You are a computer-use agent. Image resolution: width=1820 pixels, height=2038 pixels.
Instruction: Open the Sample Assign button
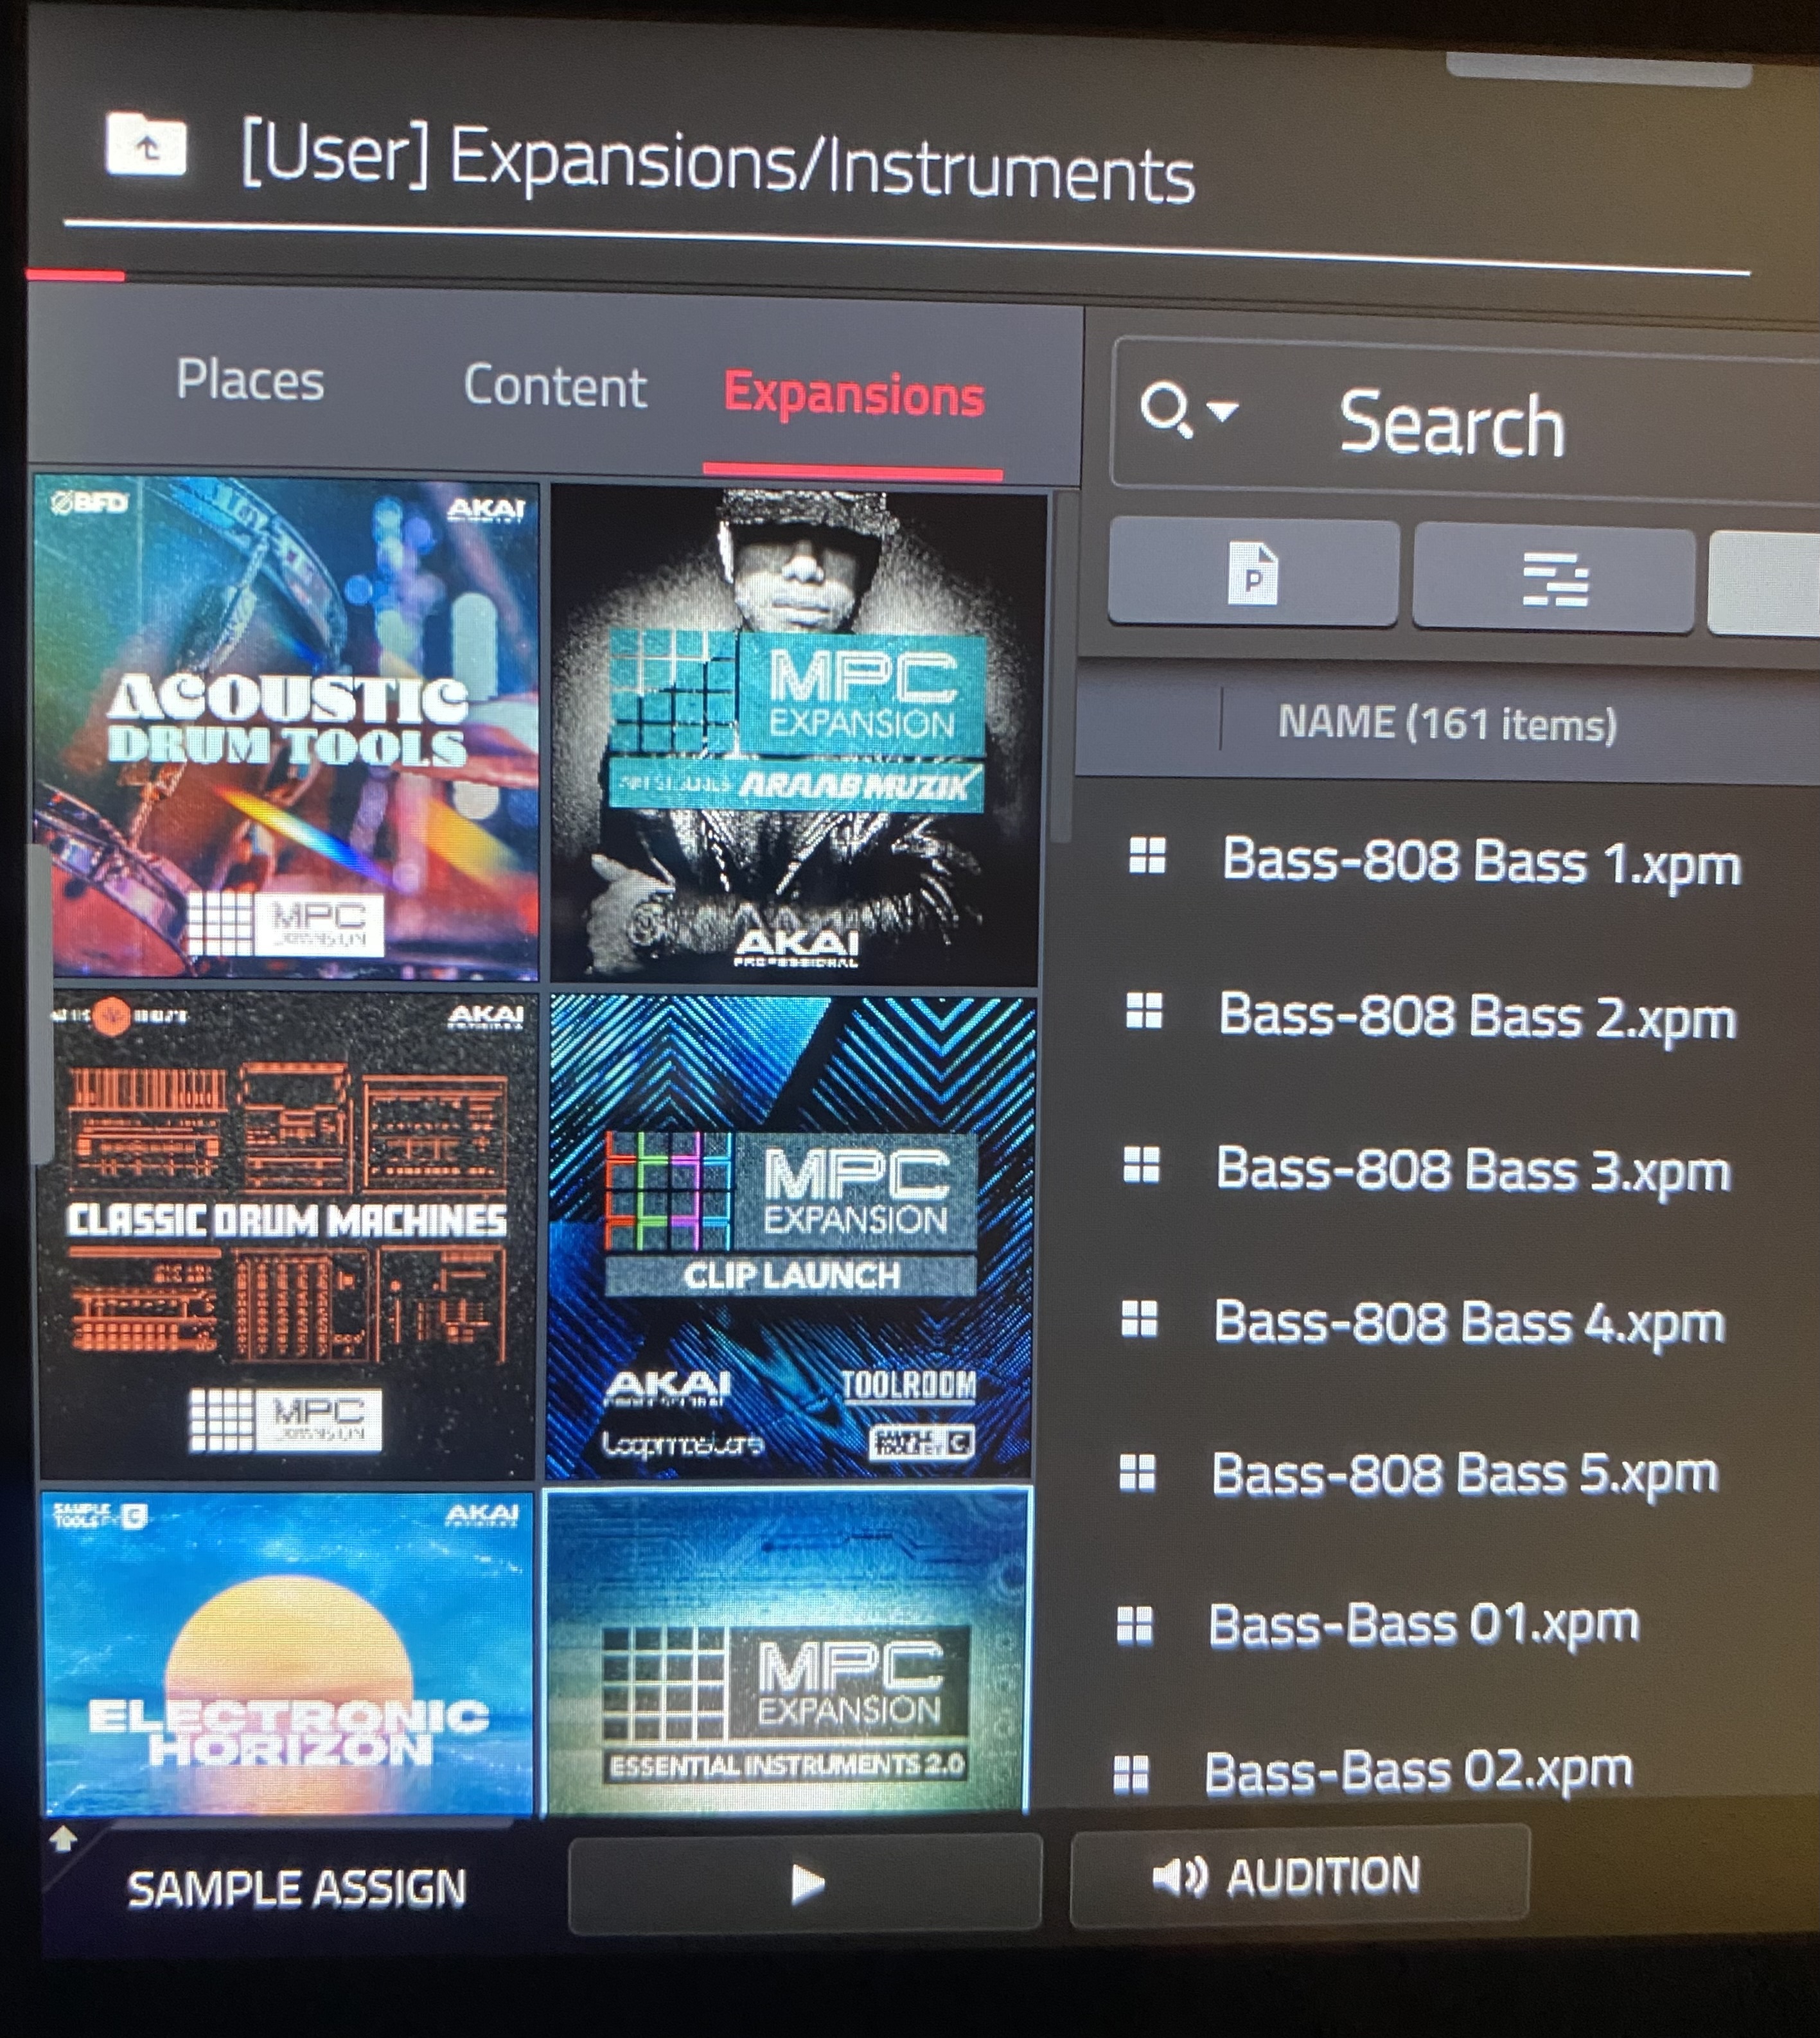[x=296, y=1888]
